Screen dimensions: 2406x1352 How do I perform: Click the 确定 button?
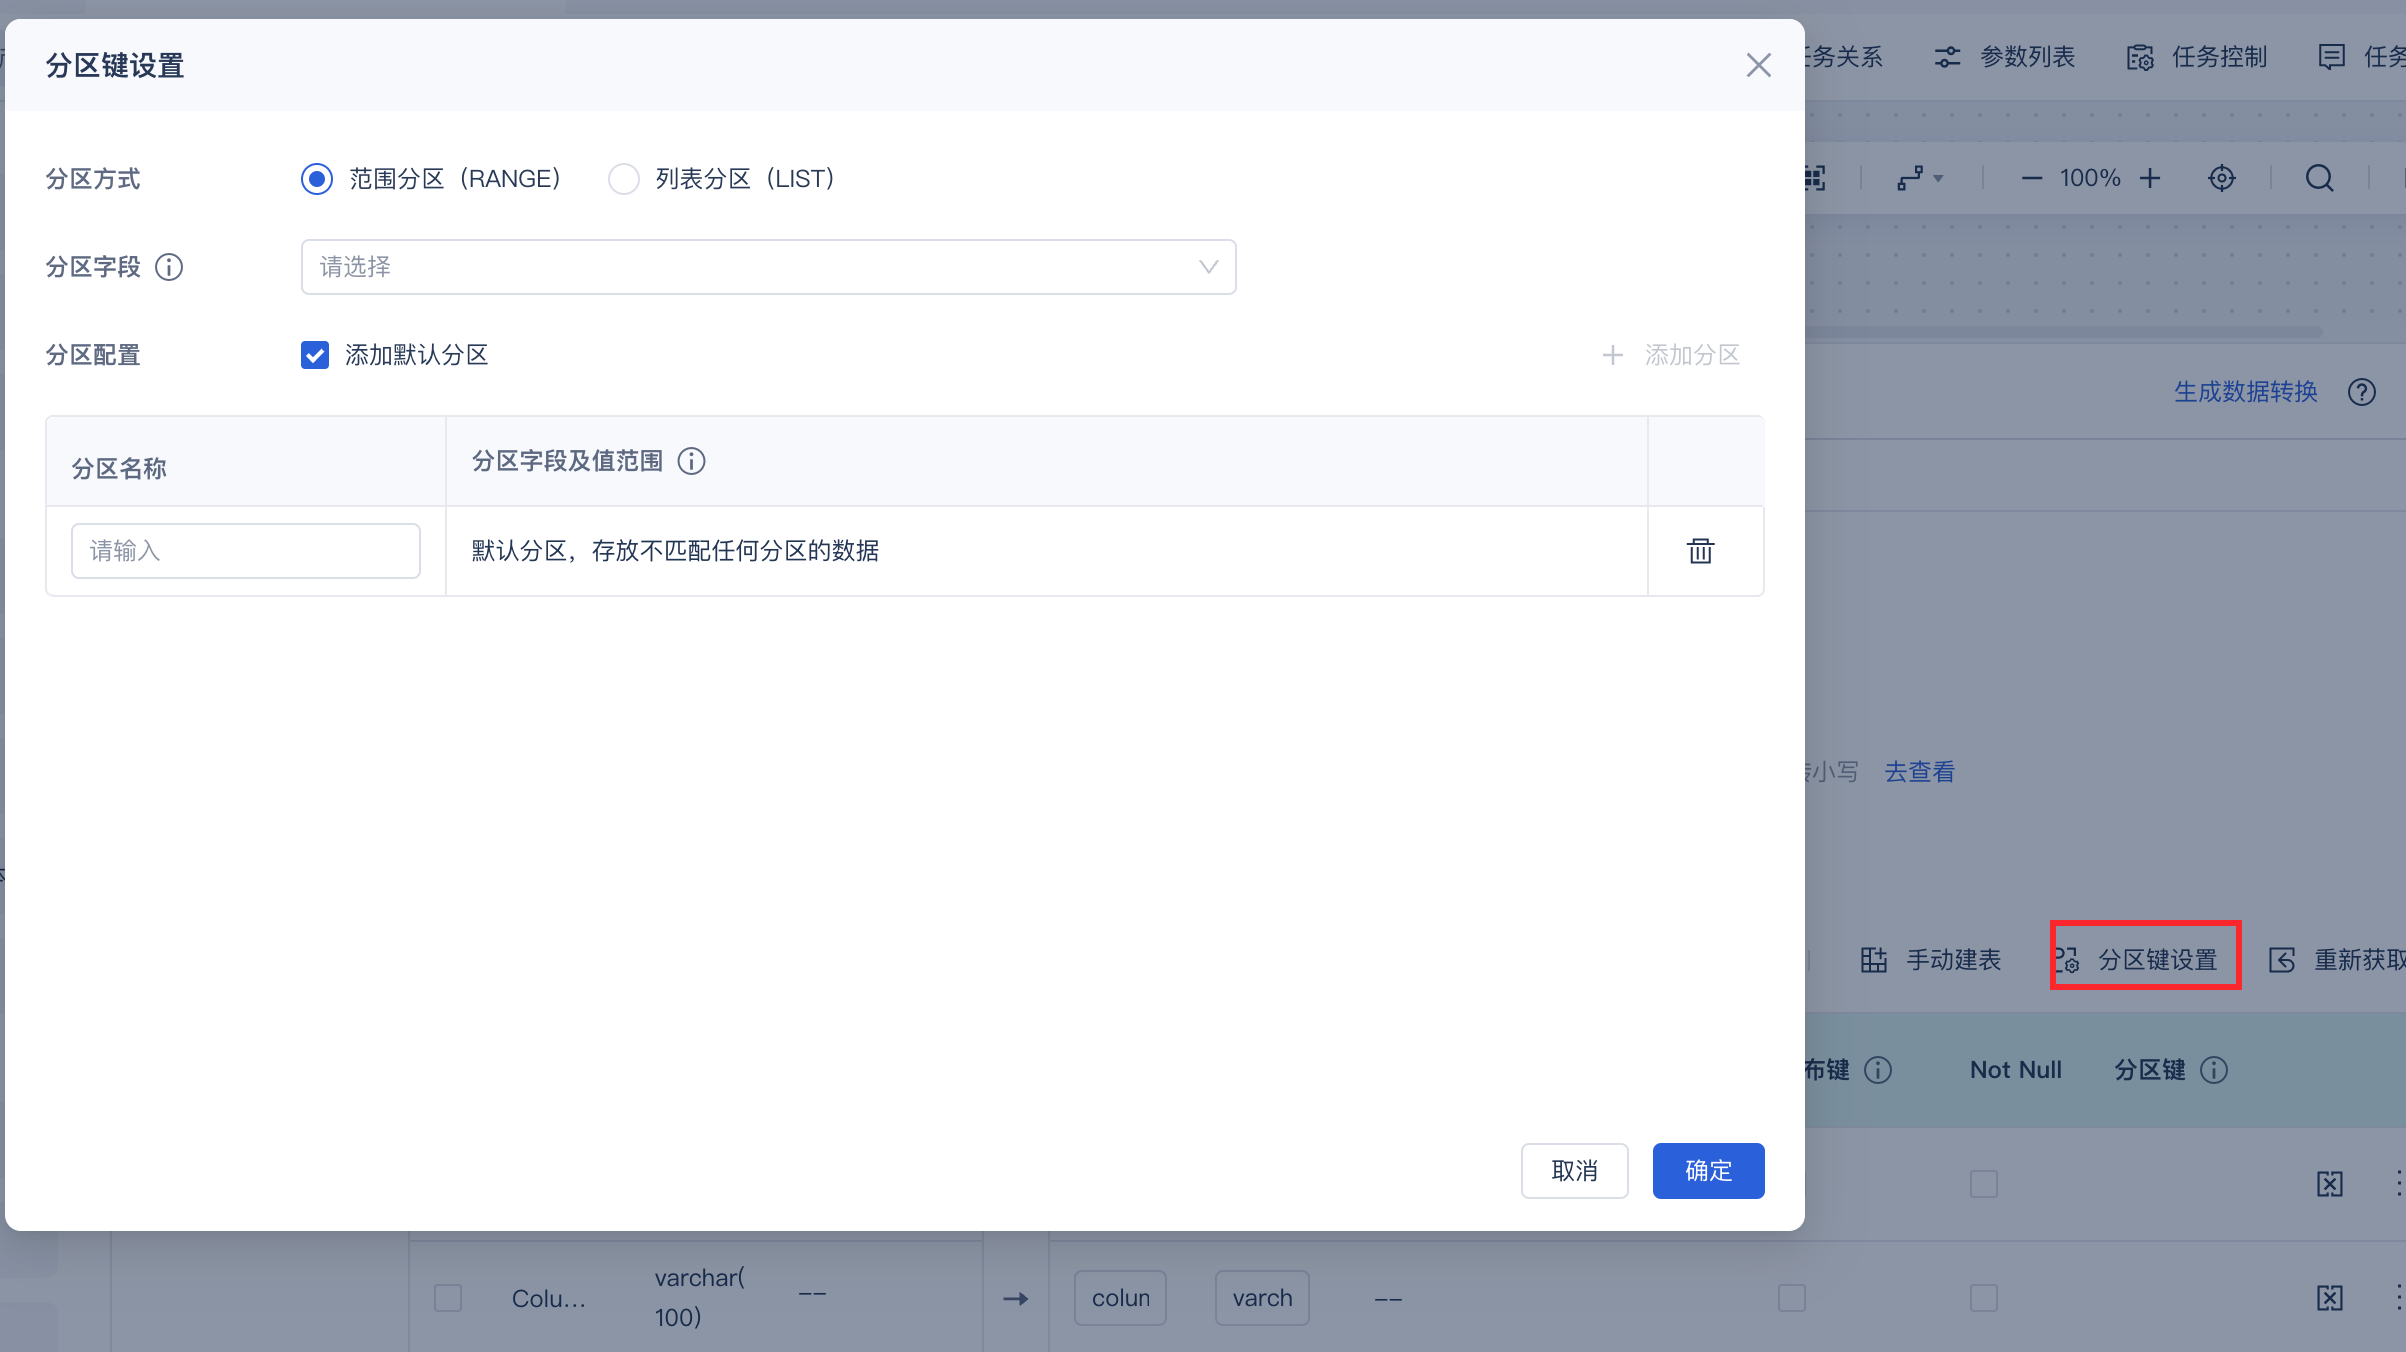coord(1708,1170)
